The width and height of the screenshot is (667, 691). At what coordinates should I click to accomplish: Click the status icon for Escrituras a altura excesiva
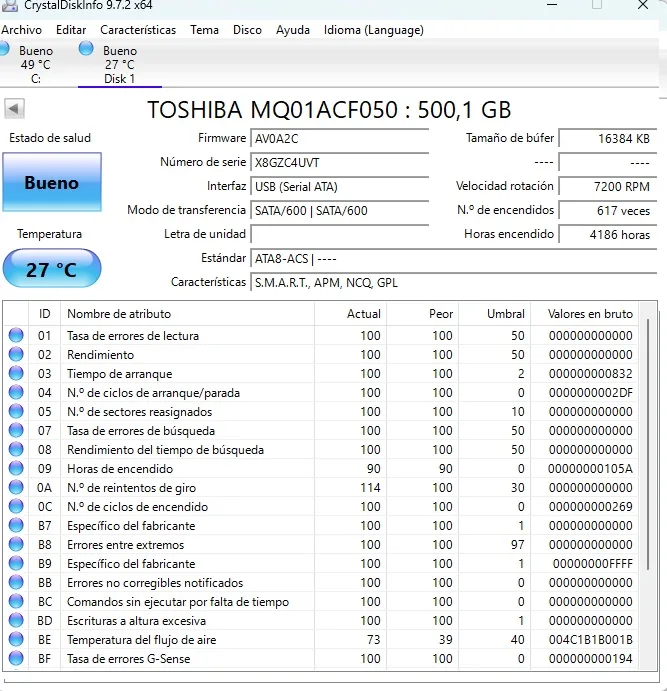click(x=16, y=620)
